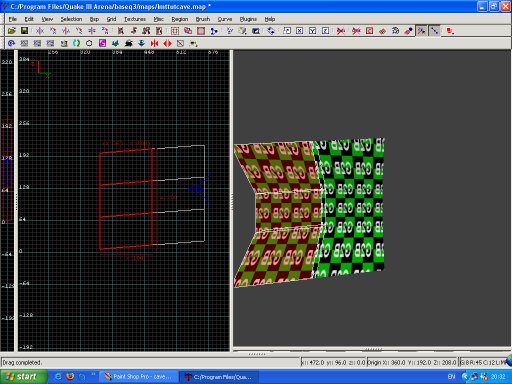Enable free rotation mode

tap(271, 31)
